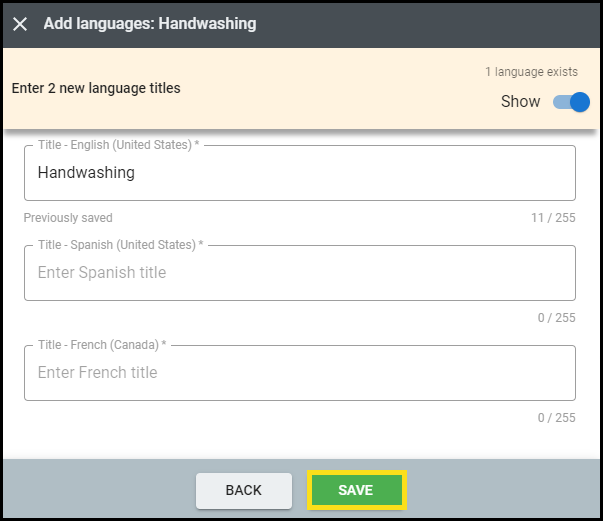Toggle the Show existing languages switch
The image size is (603, 521).
[572, 101]
